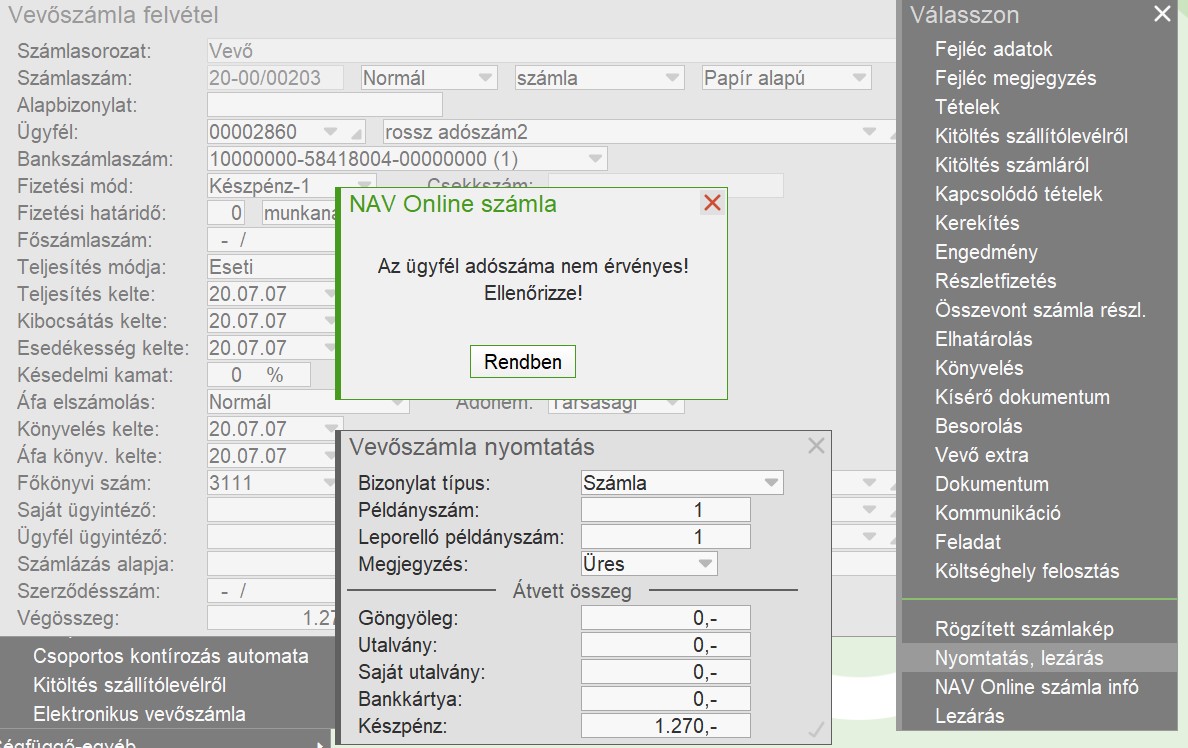The width and height of the screenshot is (1188, 748).
Task: Click the confirm checkmark in print dialog
Action: coord(816,731)
